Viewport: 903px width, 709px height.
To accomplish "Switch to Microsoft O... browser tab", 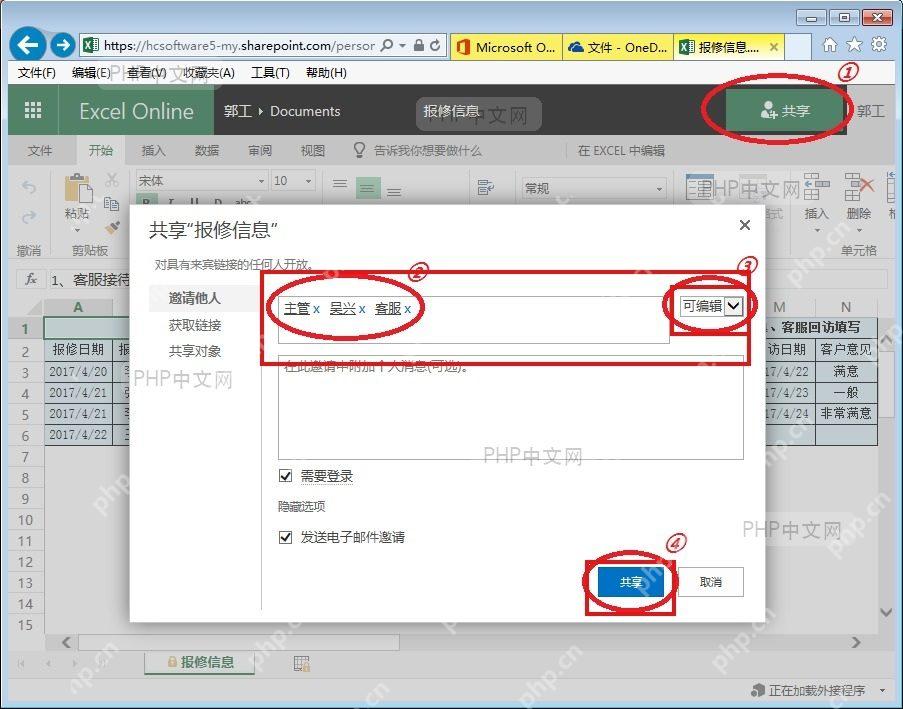I will coord(506,47).
